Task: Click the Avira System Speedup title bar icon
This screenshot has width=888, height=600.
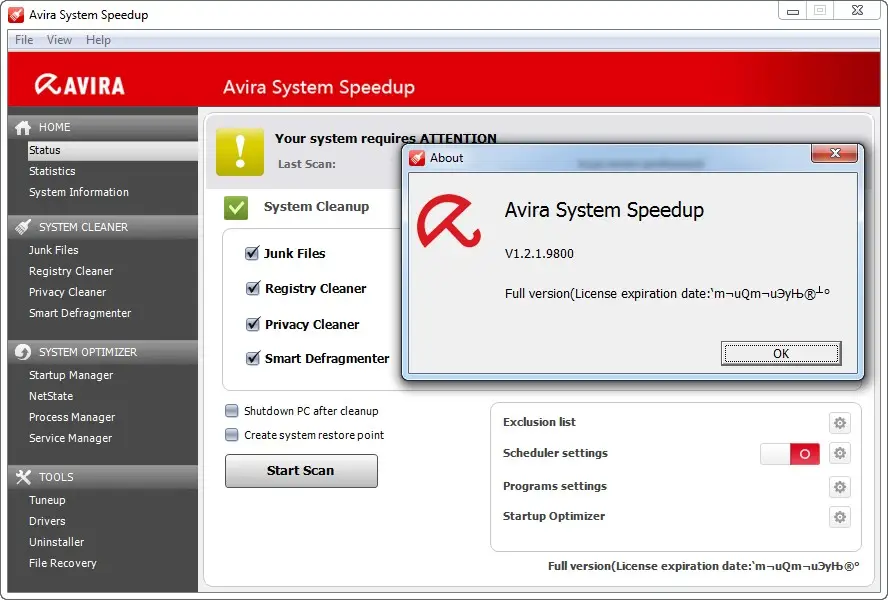Action: click(x=16, y=14)
